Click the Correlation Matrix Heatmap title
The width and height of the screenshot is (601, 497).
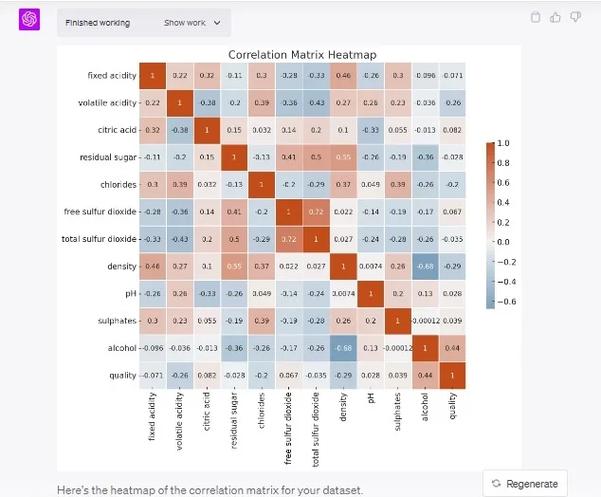tap(302, 55)
